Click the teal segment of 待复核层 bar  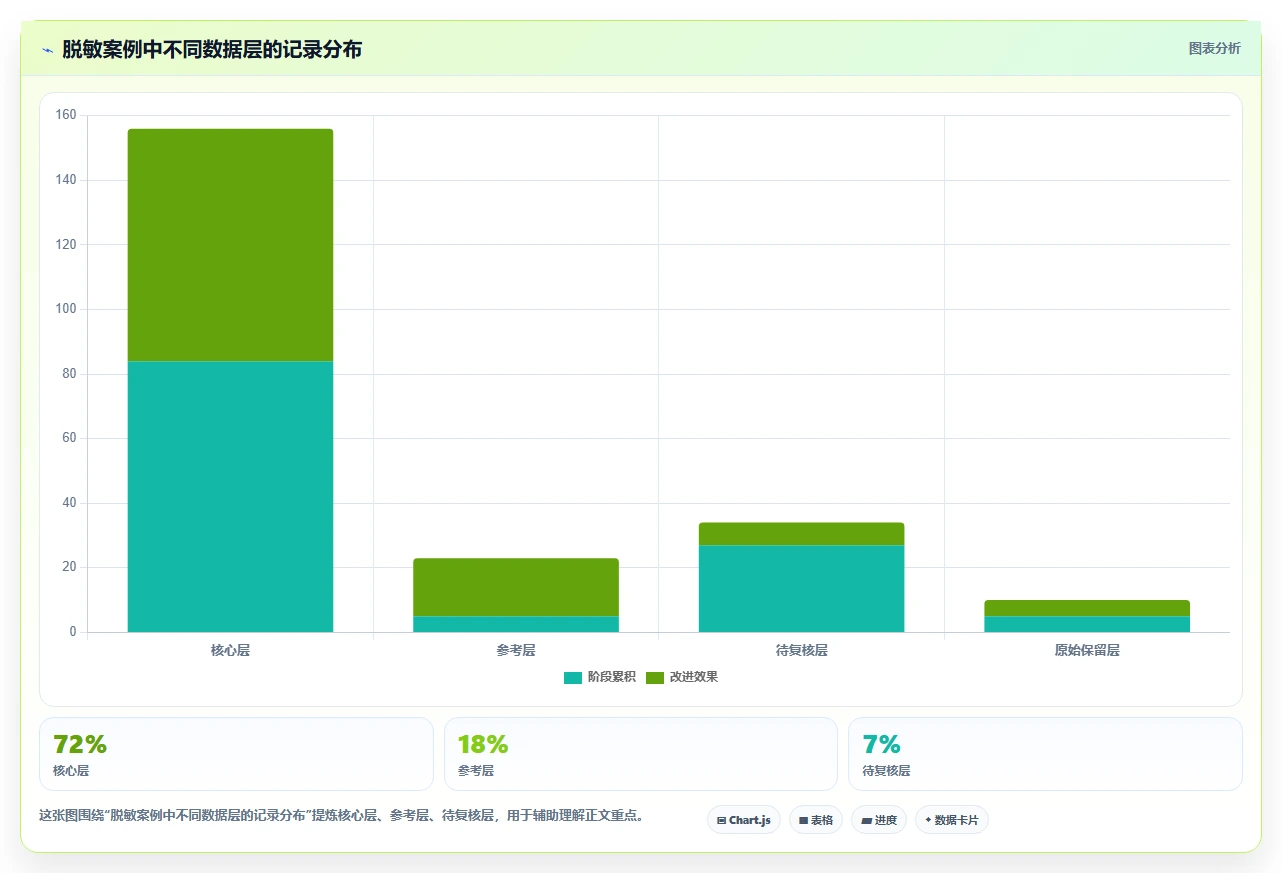(801, 588)
